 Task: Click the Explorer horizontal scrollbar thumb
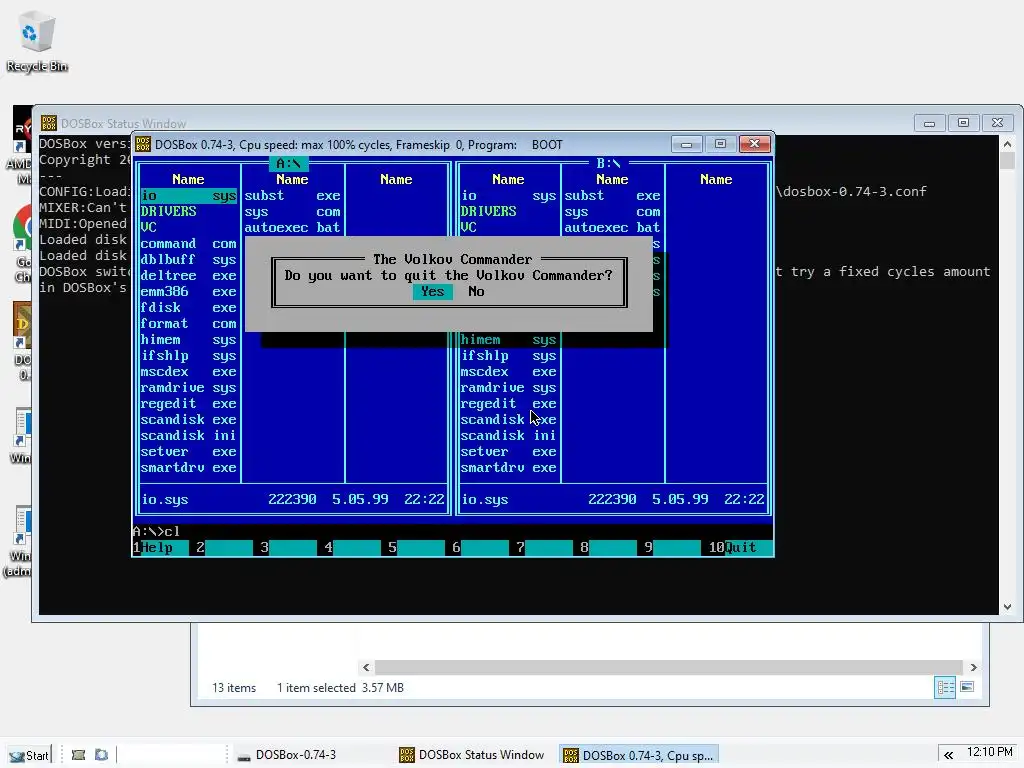click(669, 667)
